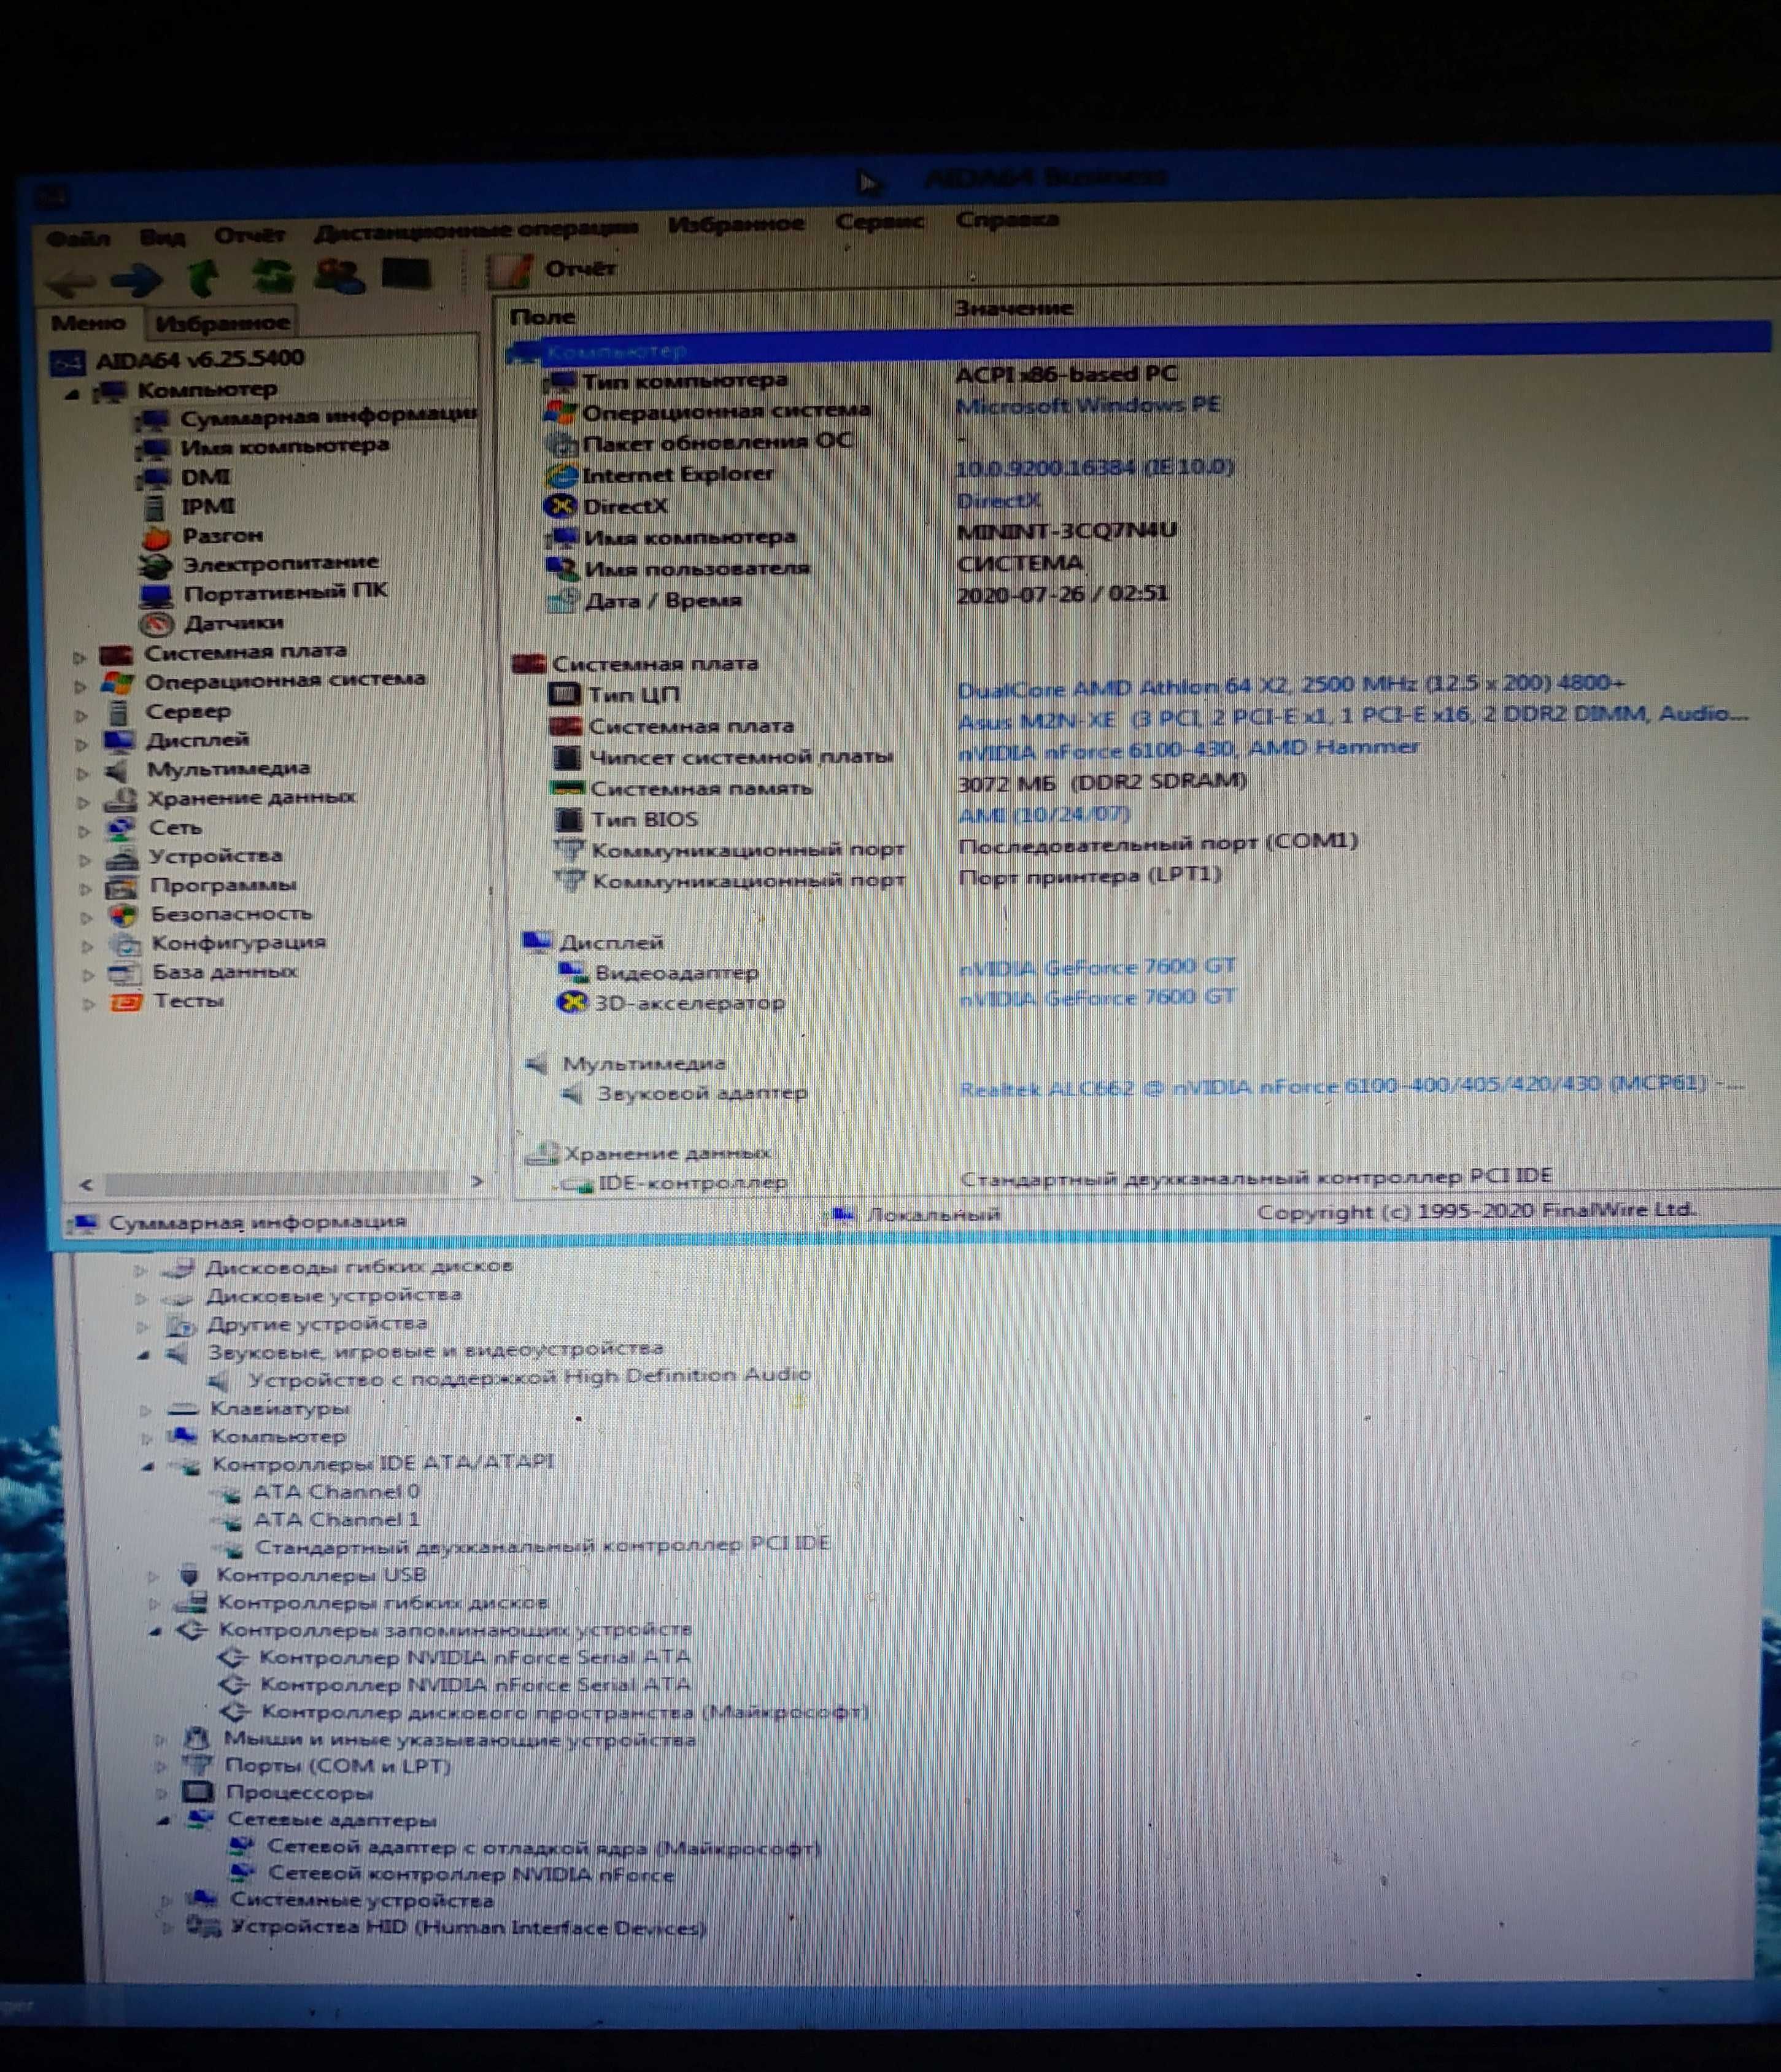1781x2072 pixels.
Task: Open the Сервис menu
Action: (879, 221)
